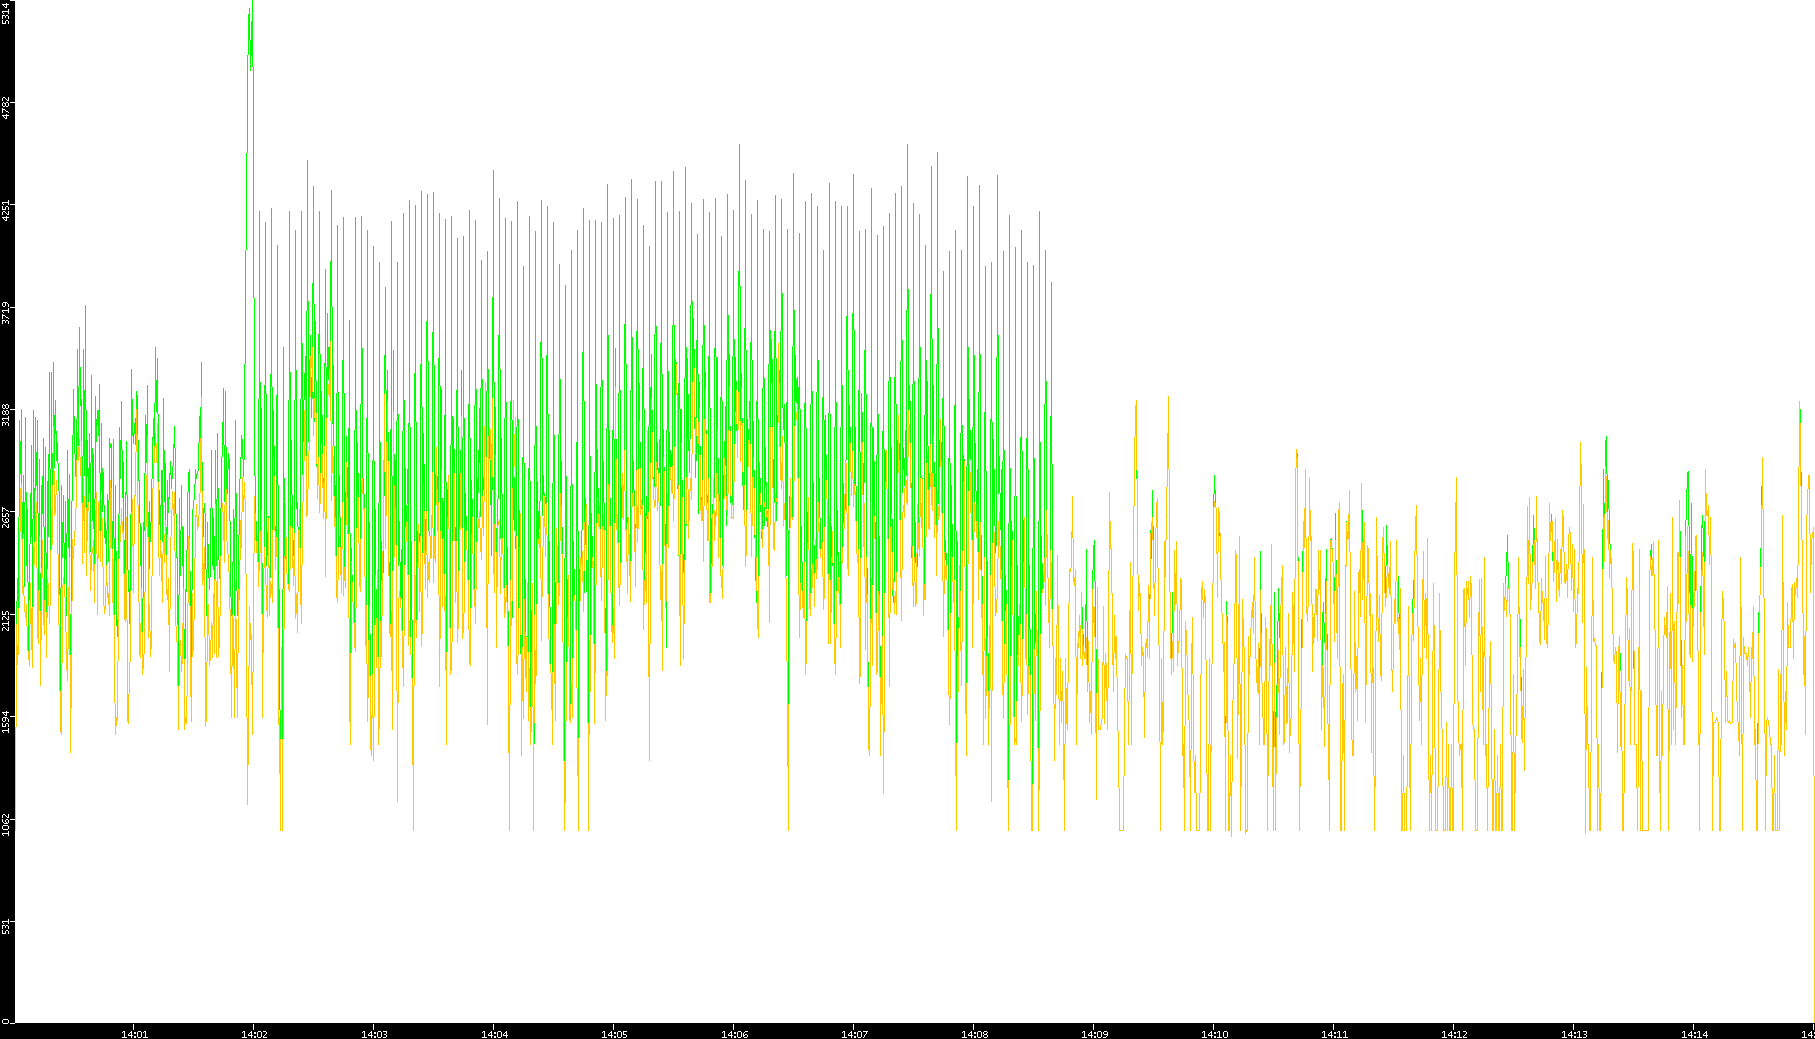This screenshot has height=1039, width=1815.
Task: Click the 14:05 time axis label
Action: coord(614,1034)
